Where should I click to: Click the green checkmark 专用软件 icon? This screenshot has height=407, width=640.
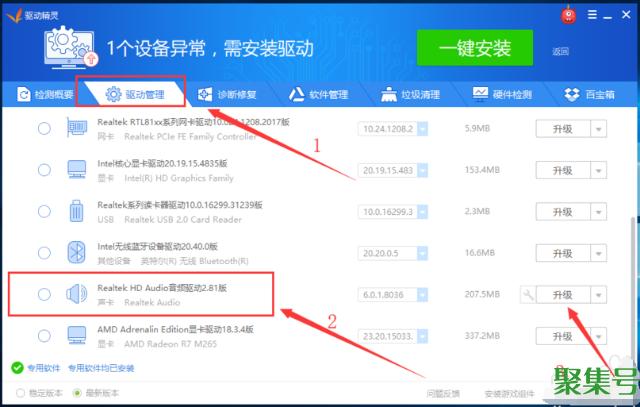[17, 368]
